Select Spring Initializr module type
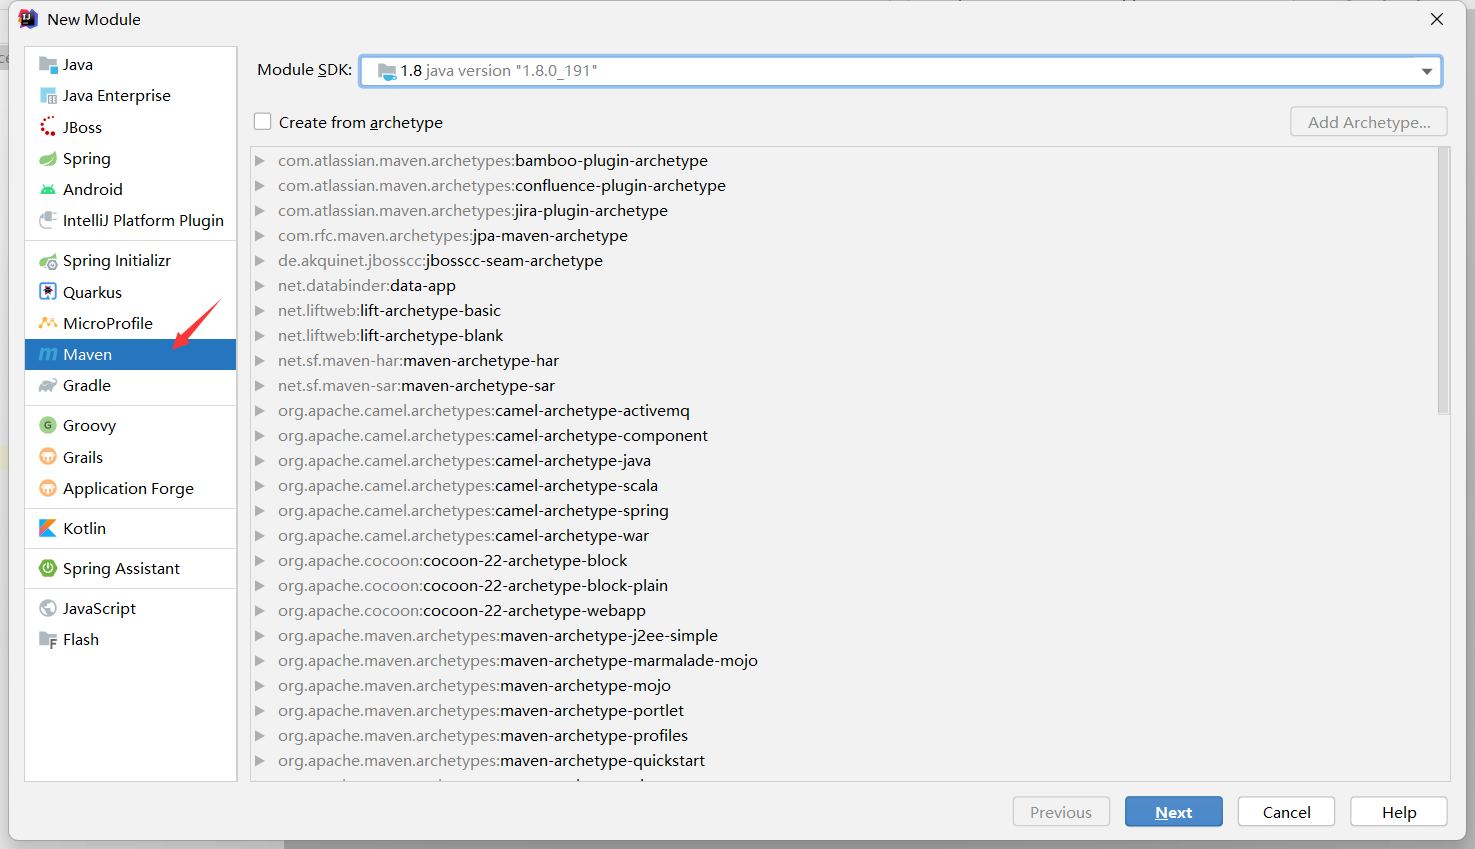The height and width of the screenshot is (849, 1475). tap(131, 261)
